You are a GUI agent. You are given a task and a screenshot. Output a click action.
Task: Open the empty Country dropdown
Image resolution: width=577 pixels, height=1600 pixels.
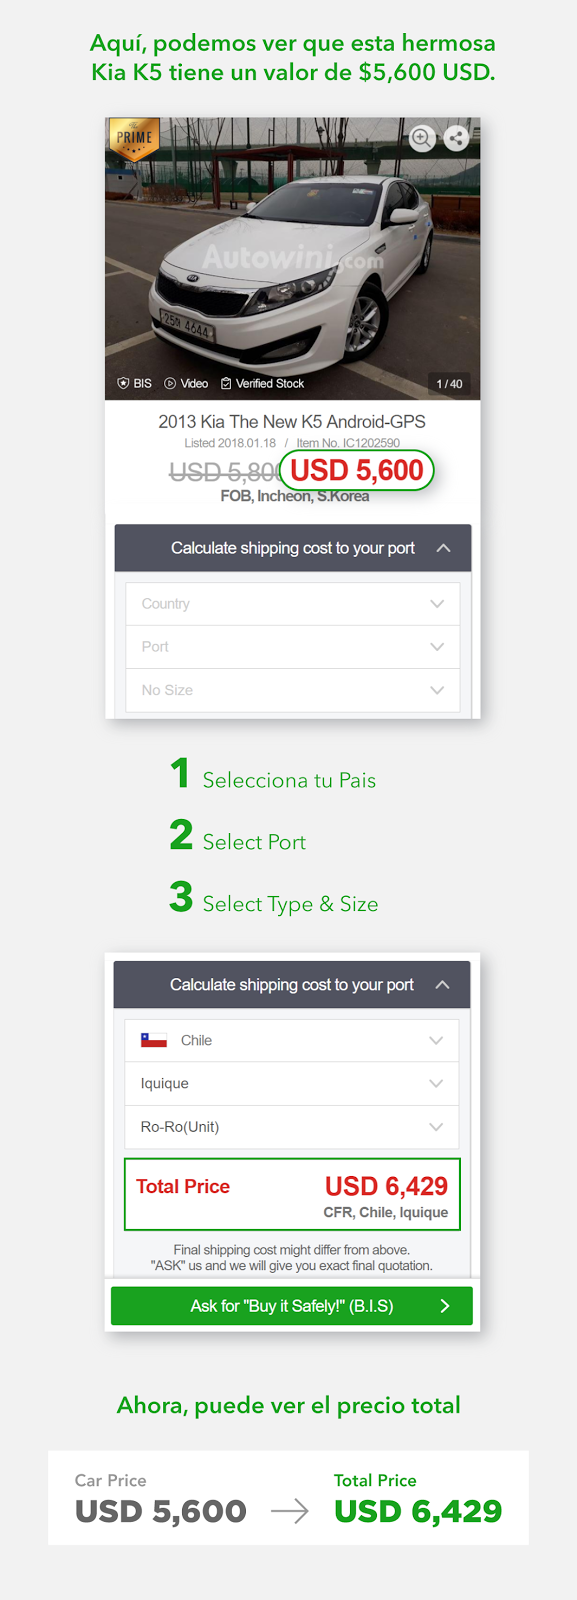(x=293, y=604)
